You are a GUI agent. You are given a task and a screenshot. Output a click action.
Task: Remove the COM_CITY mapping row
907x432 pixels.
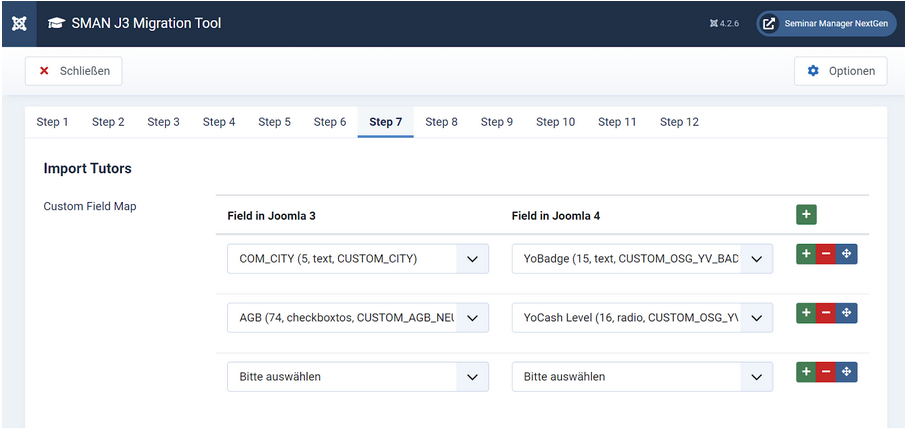pos(826,255)
